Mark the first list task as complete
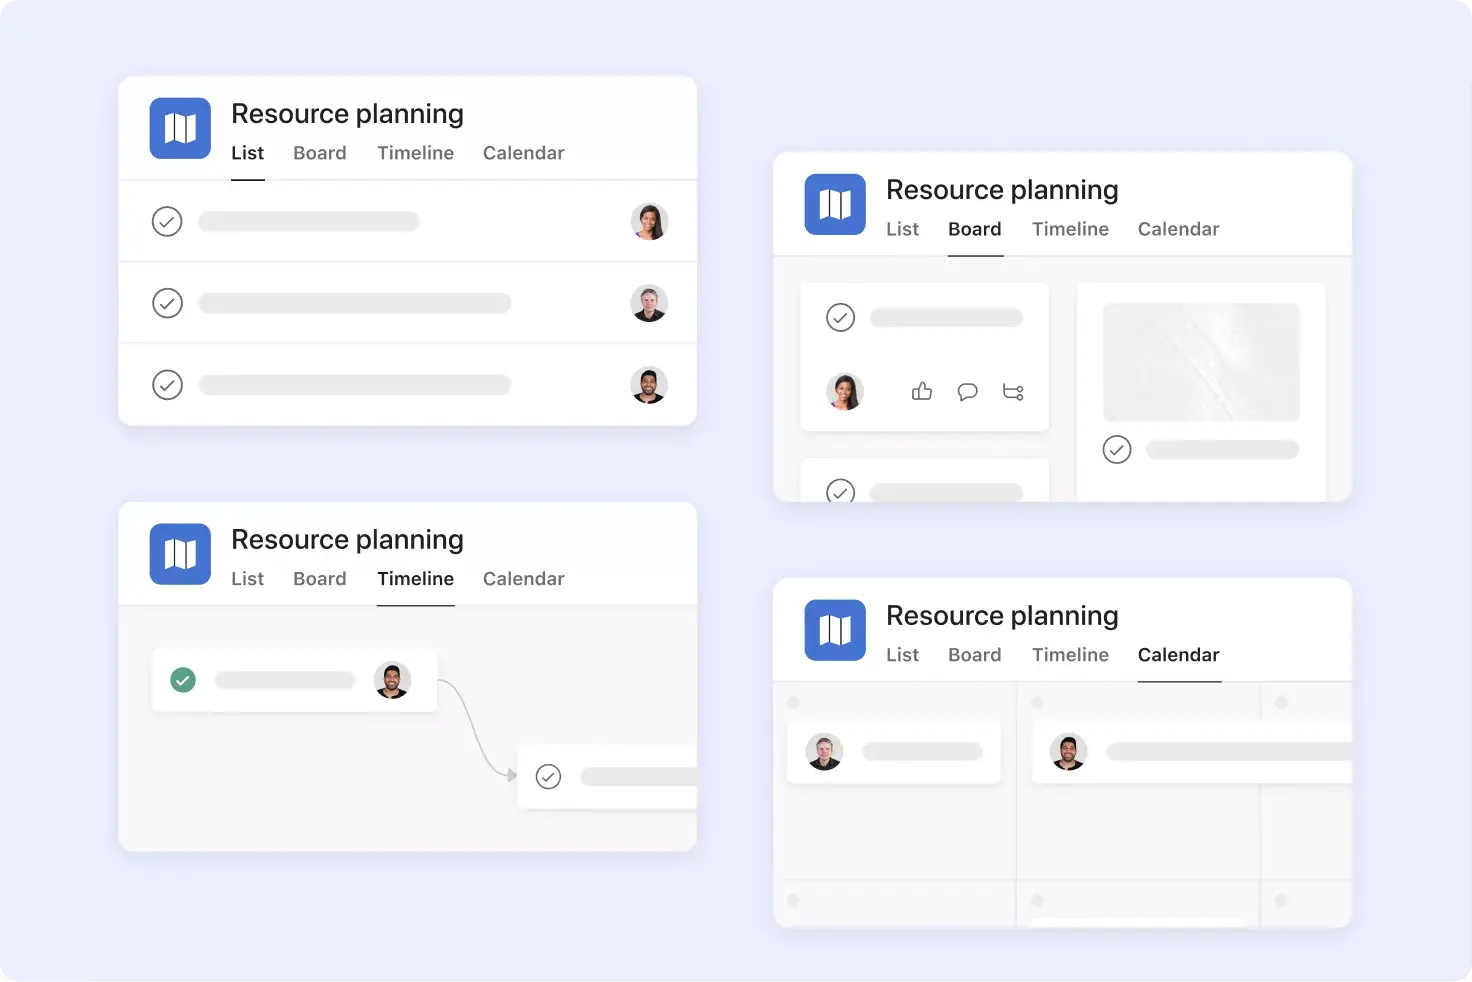The height and width of the screenshot is (982, 1472). coord(167,221)
